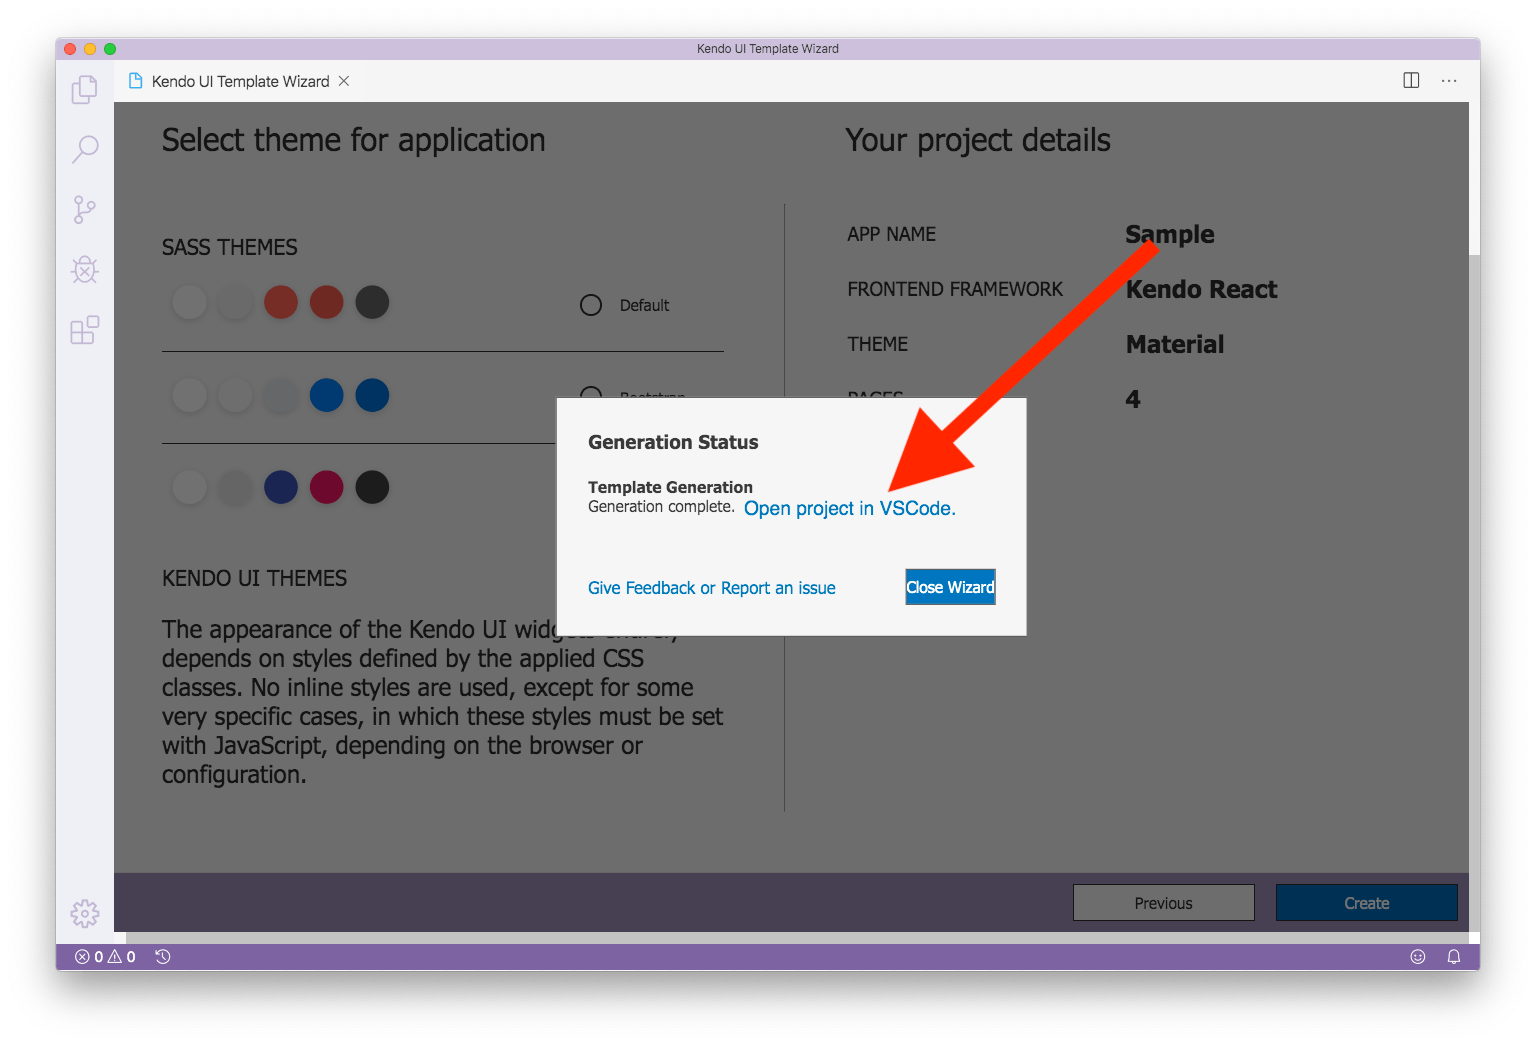Open the notifications bell in status bar
Screen dimensions: 1536x1045
point(1454,957)
